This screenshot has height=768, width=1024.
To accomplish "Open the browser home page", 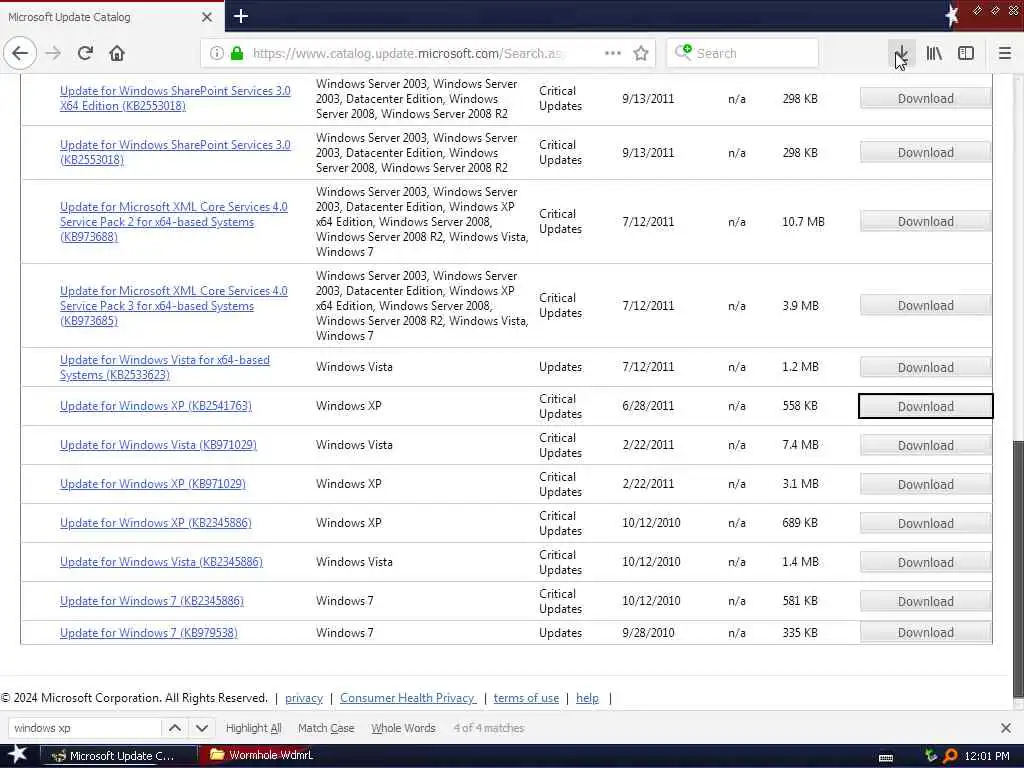I will 117,53.
